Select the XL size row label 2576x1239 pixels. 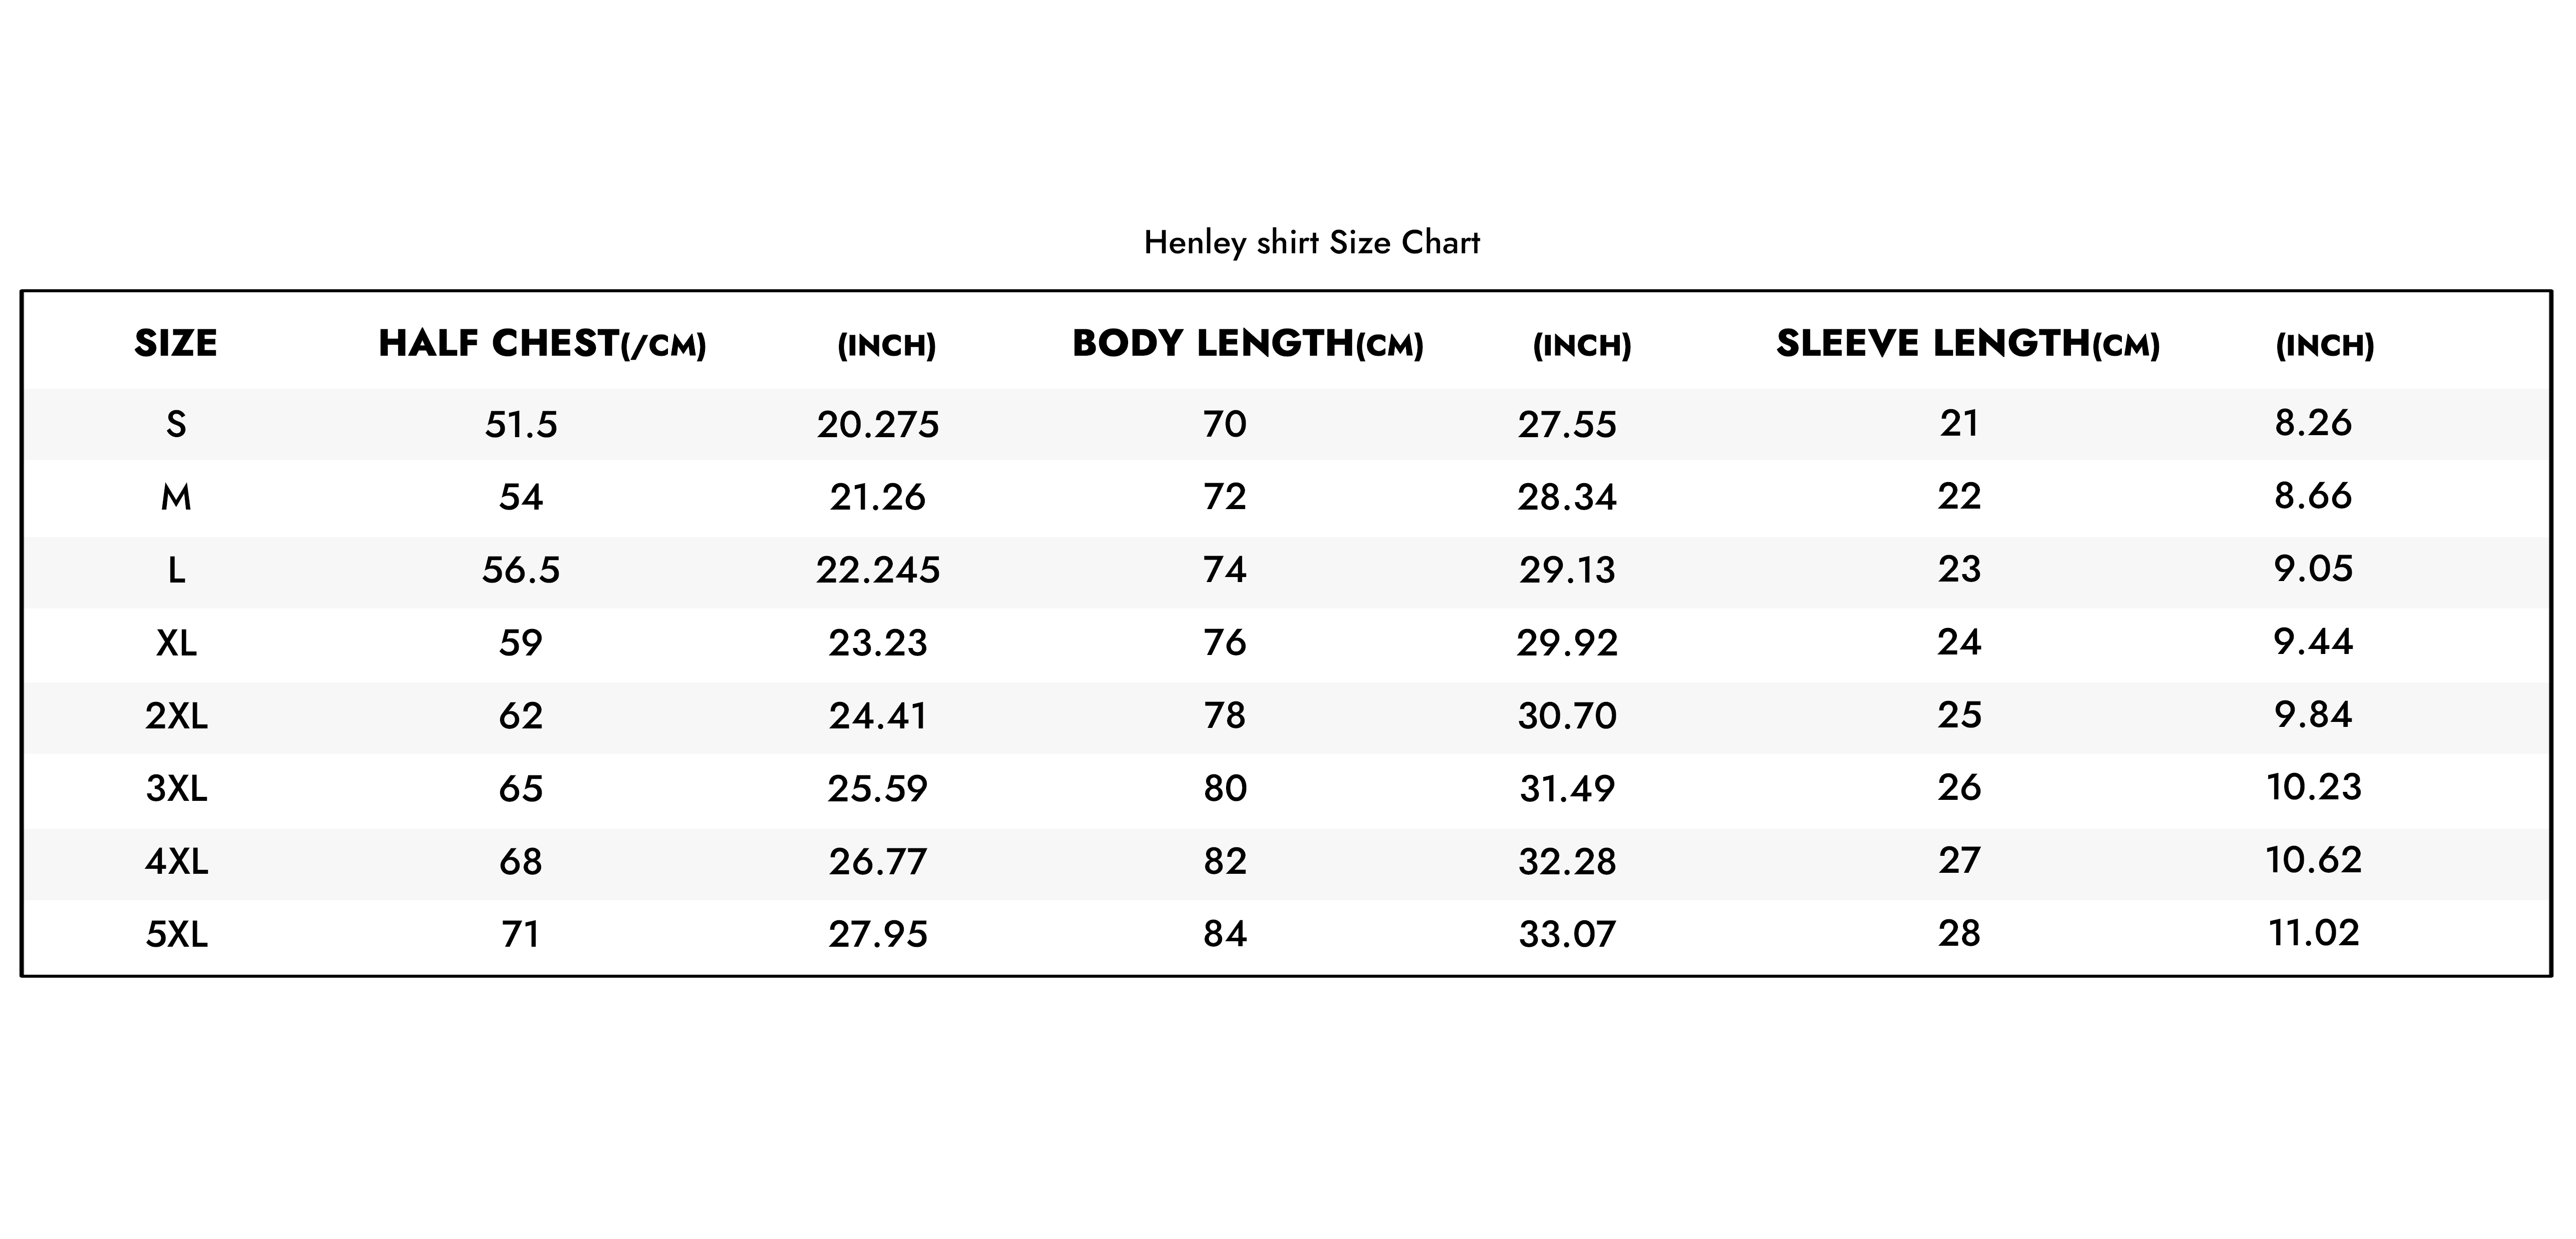tap(176, 643)
